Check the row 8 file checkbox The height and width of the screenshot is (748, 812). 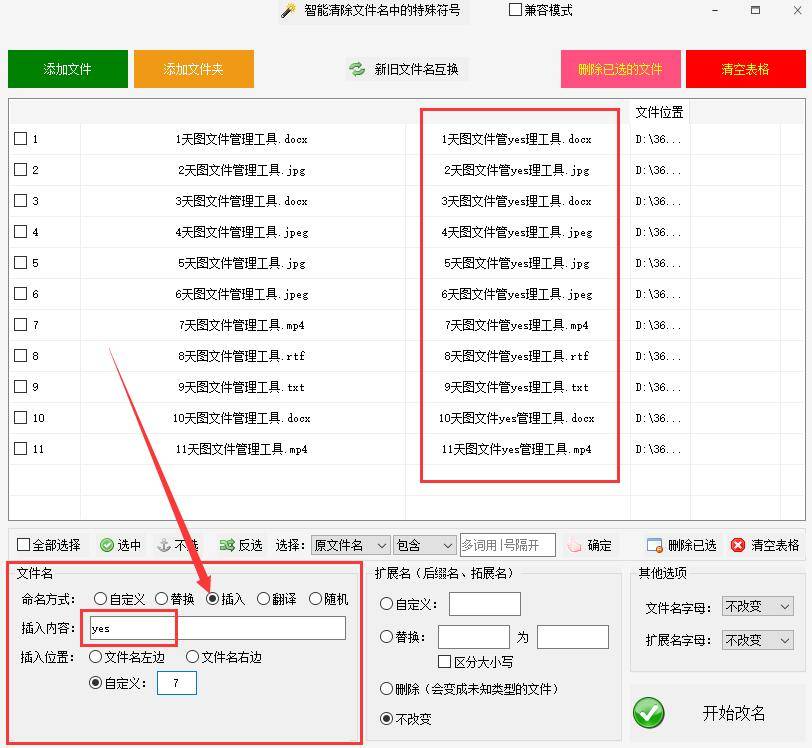tap(20, 355)
